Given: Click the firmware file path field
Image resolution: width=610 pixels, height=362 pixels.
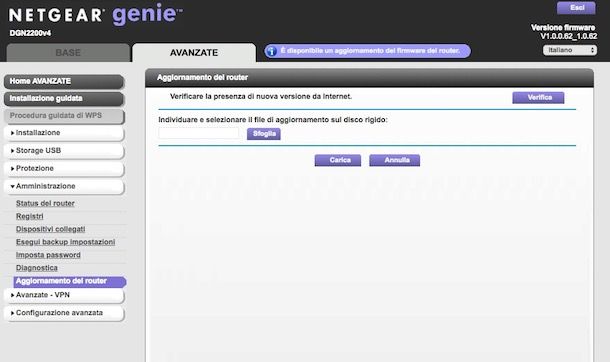Looking at the screenshot, I should click(x=199, y=133).
